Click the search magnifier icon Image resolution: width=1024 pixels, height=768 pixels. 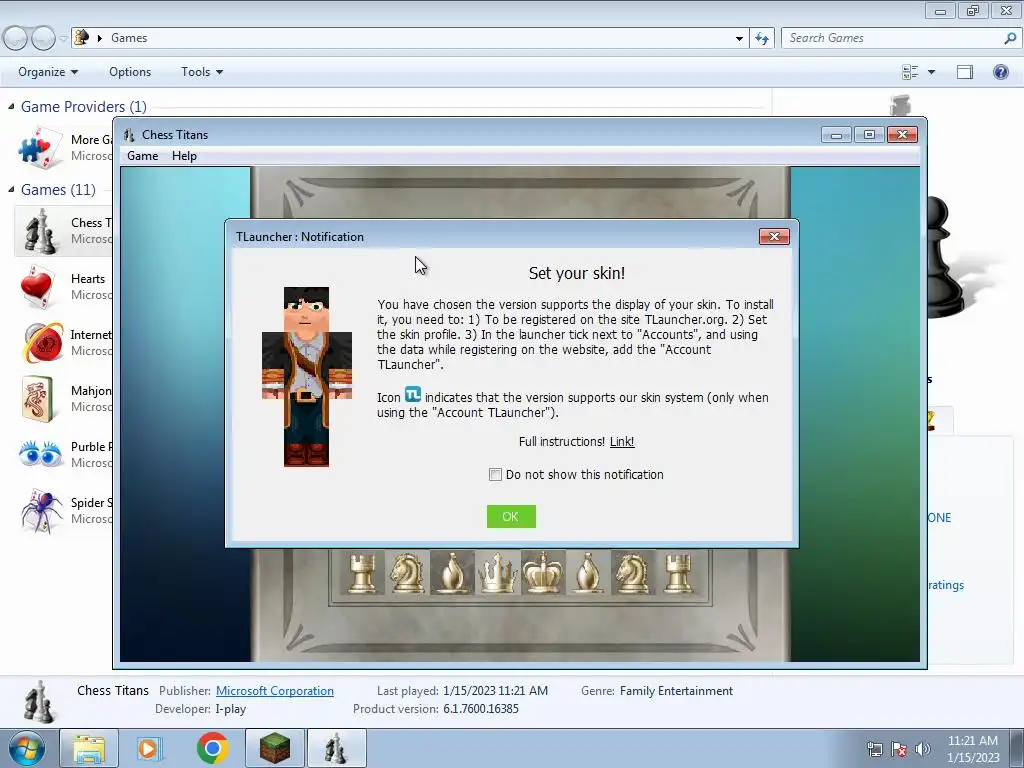(x=1010, y=38)
